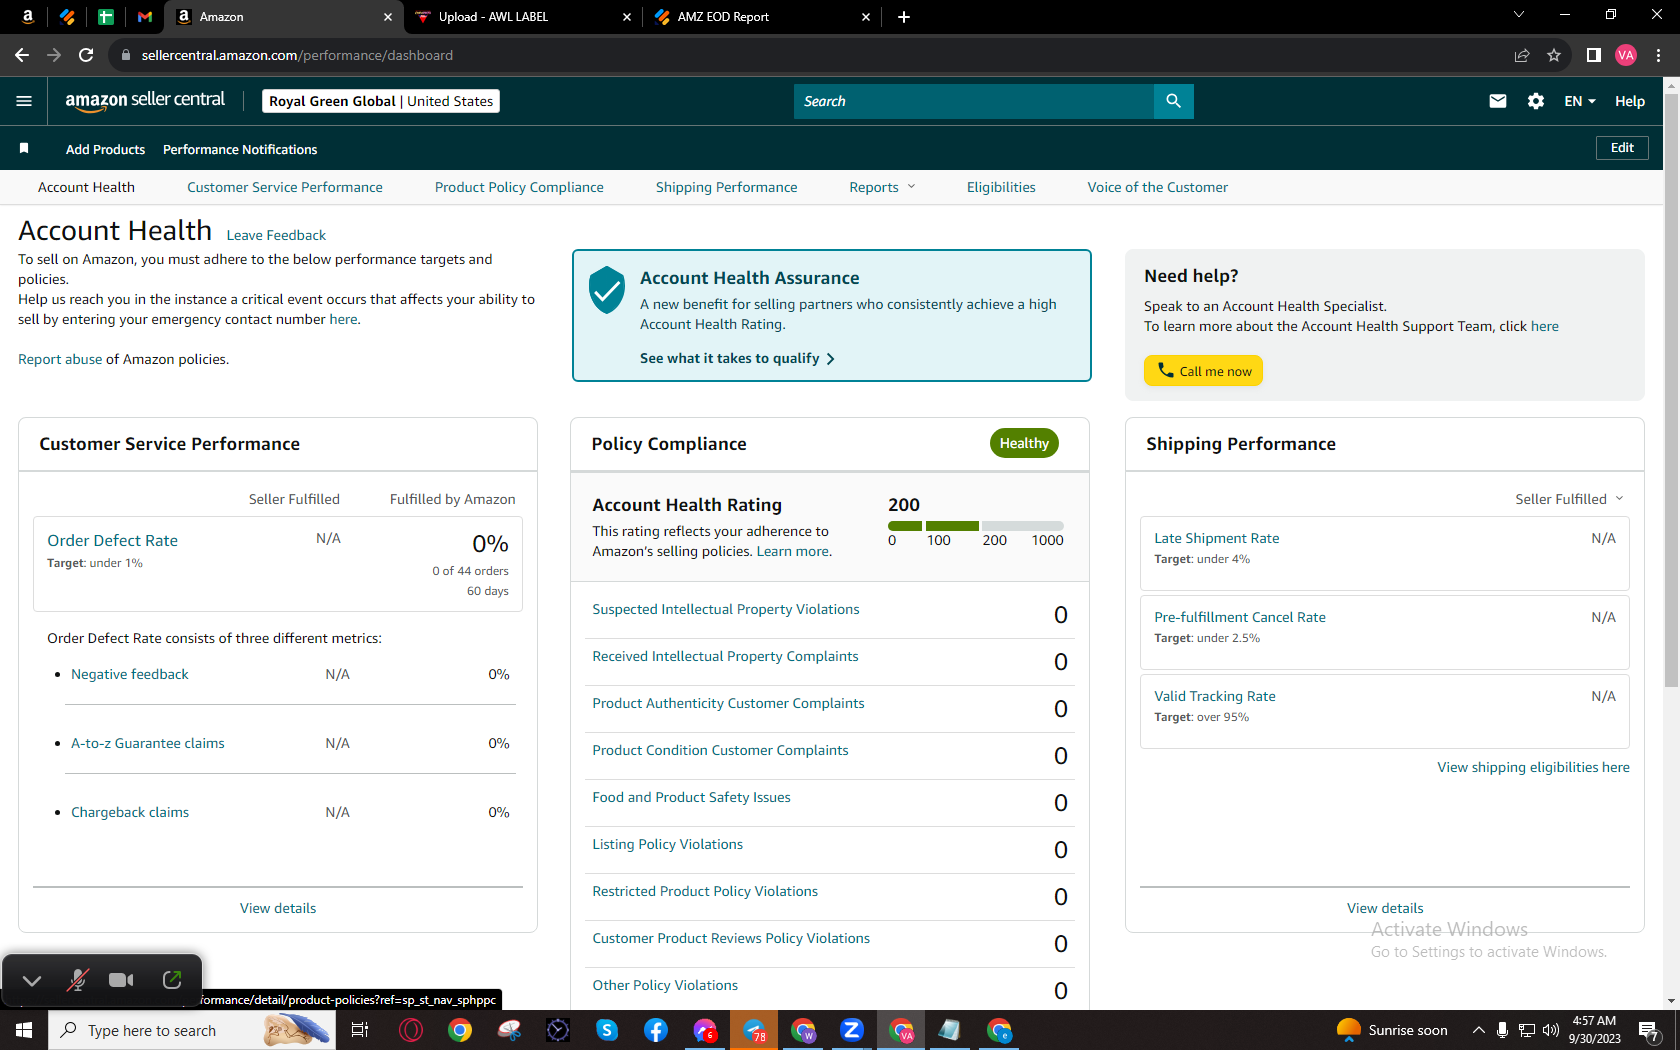Click the Amazon Seller Central logo

[145, 101]
